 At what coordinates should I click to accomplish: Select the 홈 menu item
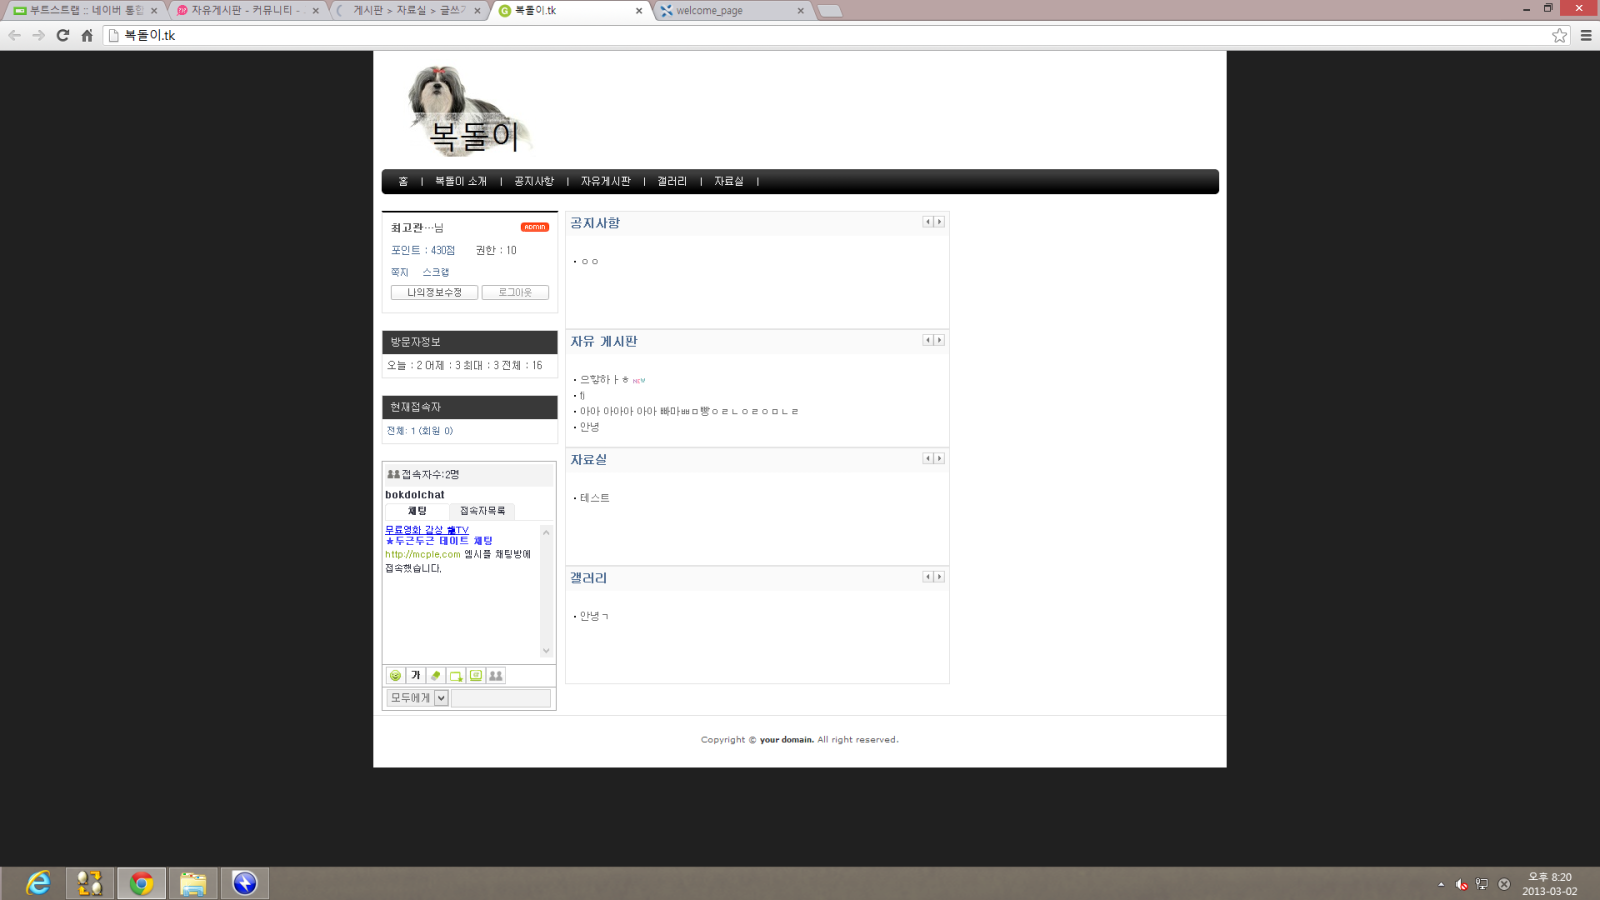click(403, 182)
